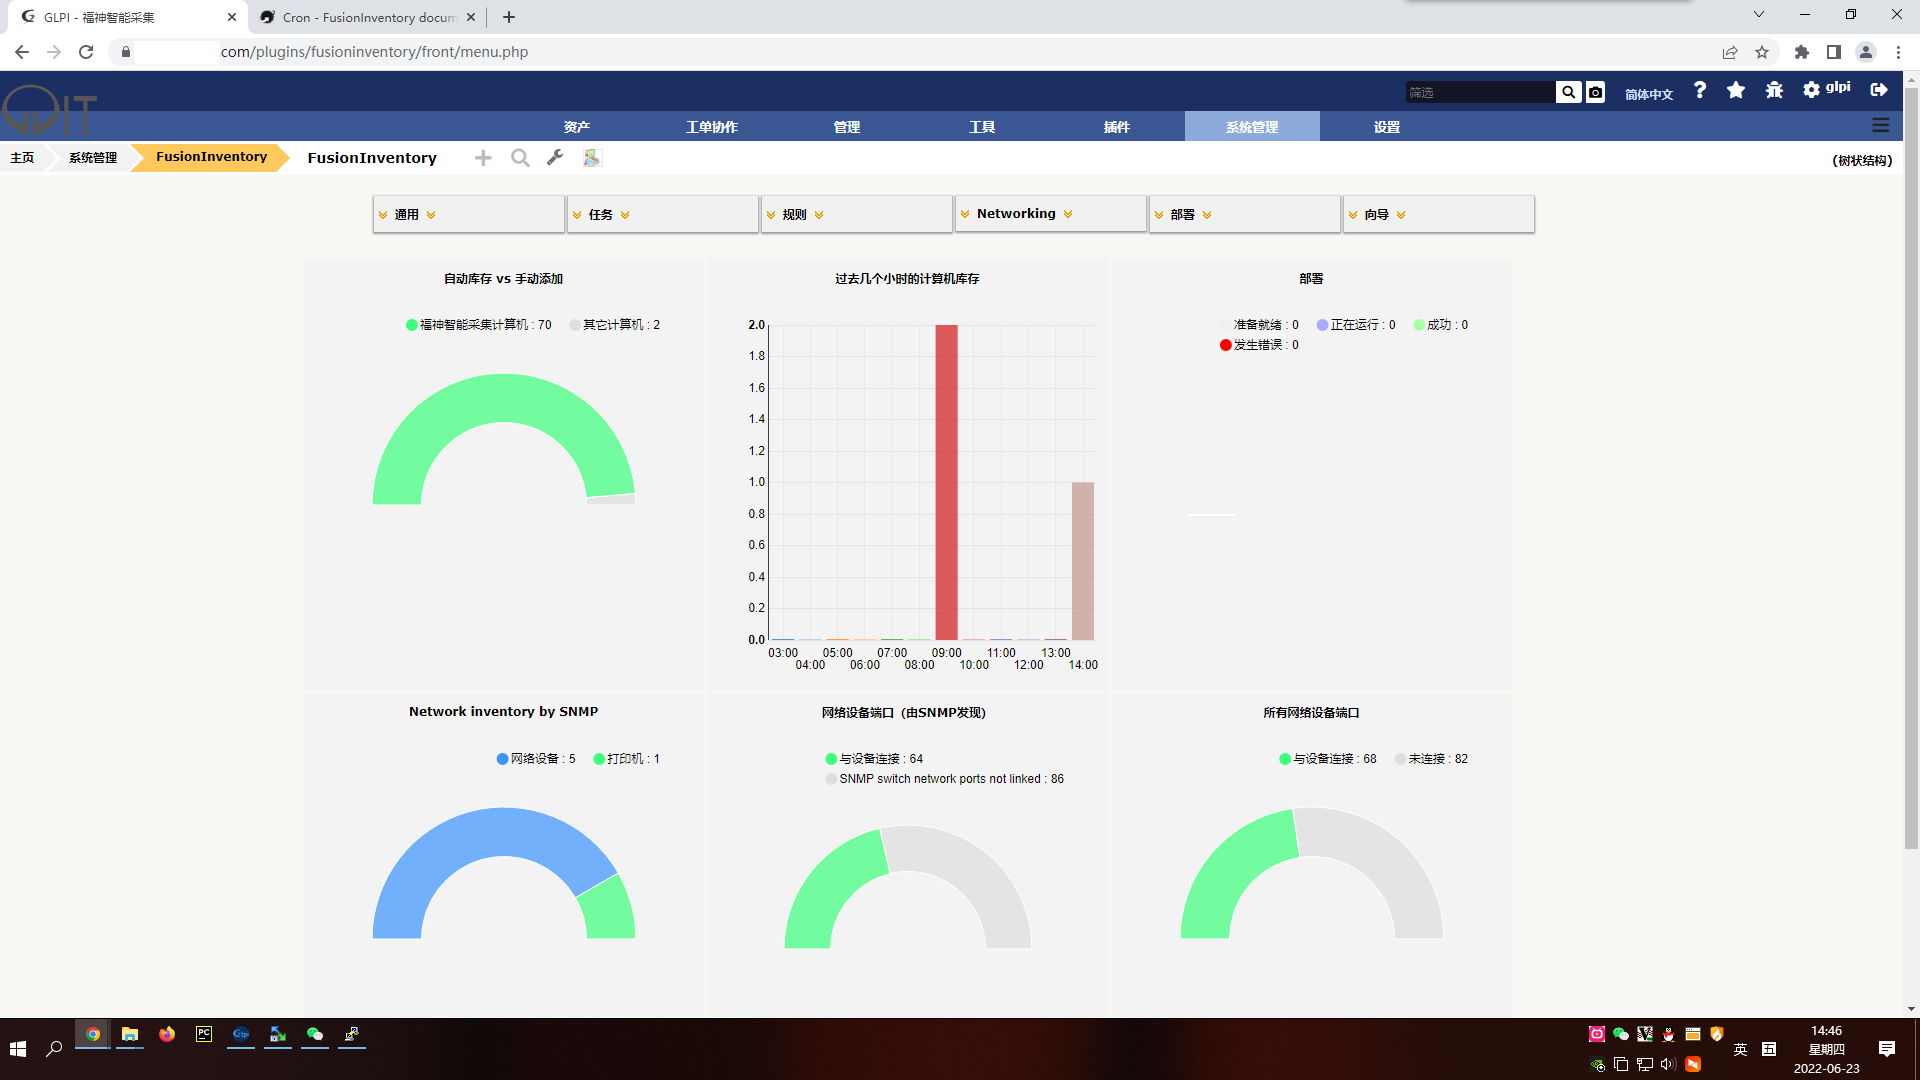
Task: Toggle legend 成功 : 0
Action: (x=1441, y=325)
